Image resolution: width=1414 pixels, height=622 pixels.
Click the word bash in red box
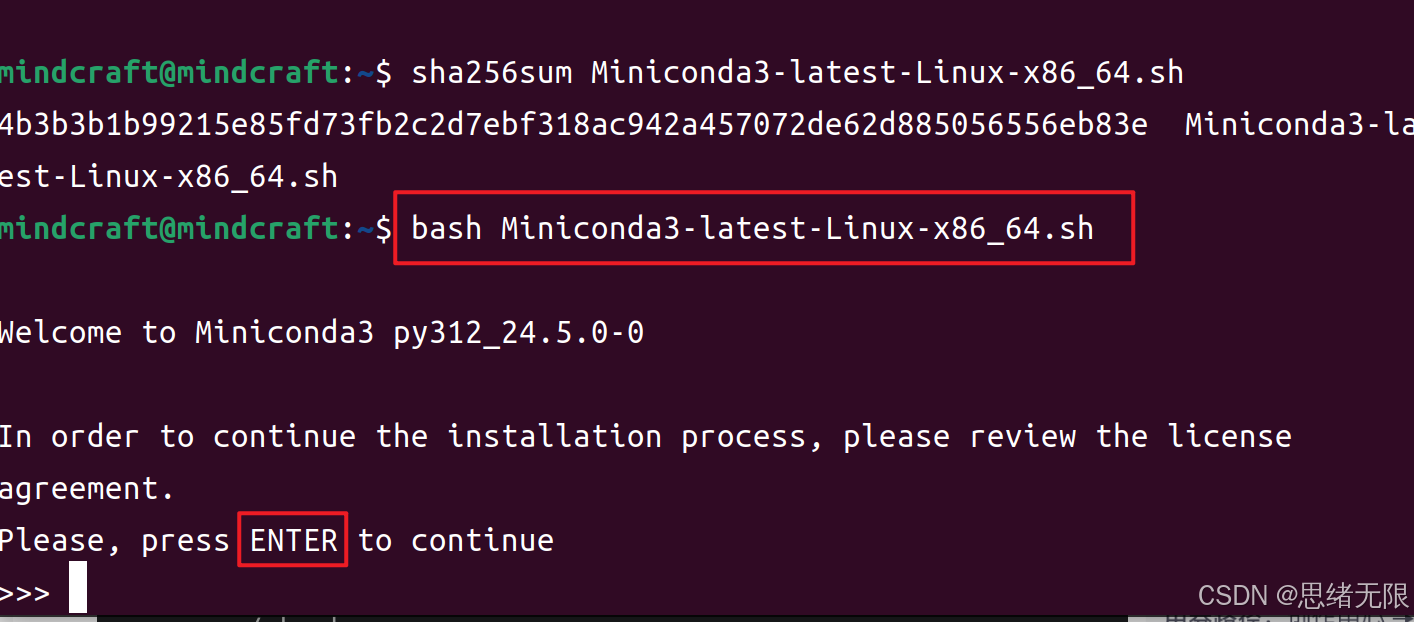(x=447, y=229)
